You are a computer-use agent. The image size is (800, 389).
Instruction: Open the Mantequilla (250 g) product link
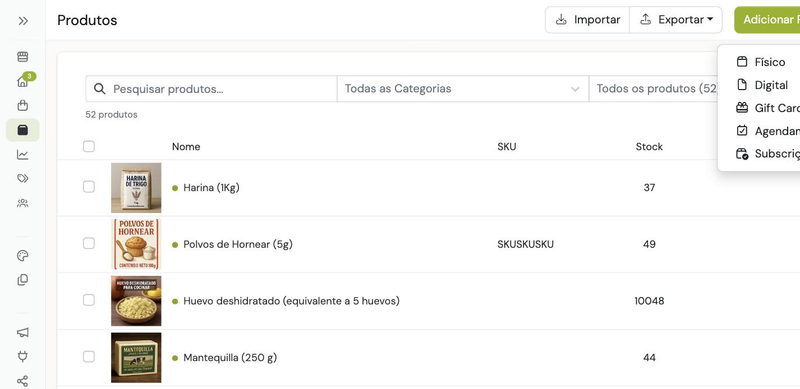230,358
